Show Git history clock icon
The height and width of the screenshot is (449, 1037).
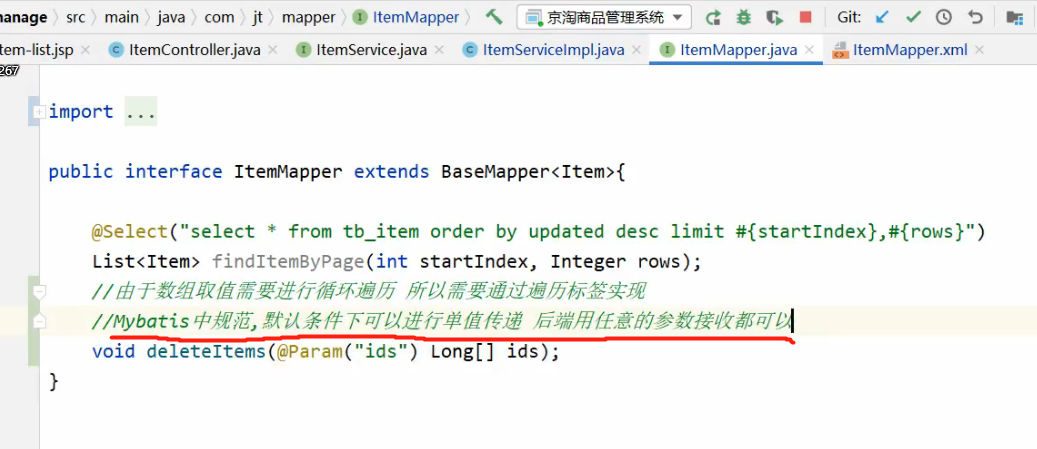[944, 18]
